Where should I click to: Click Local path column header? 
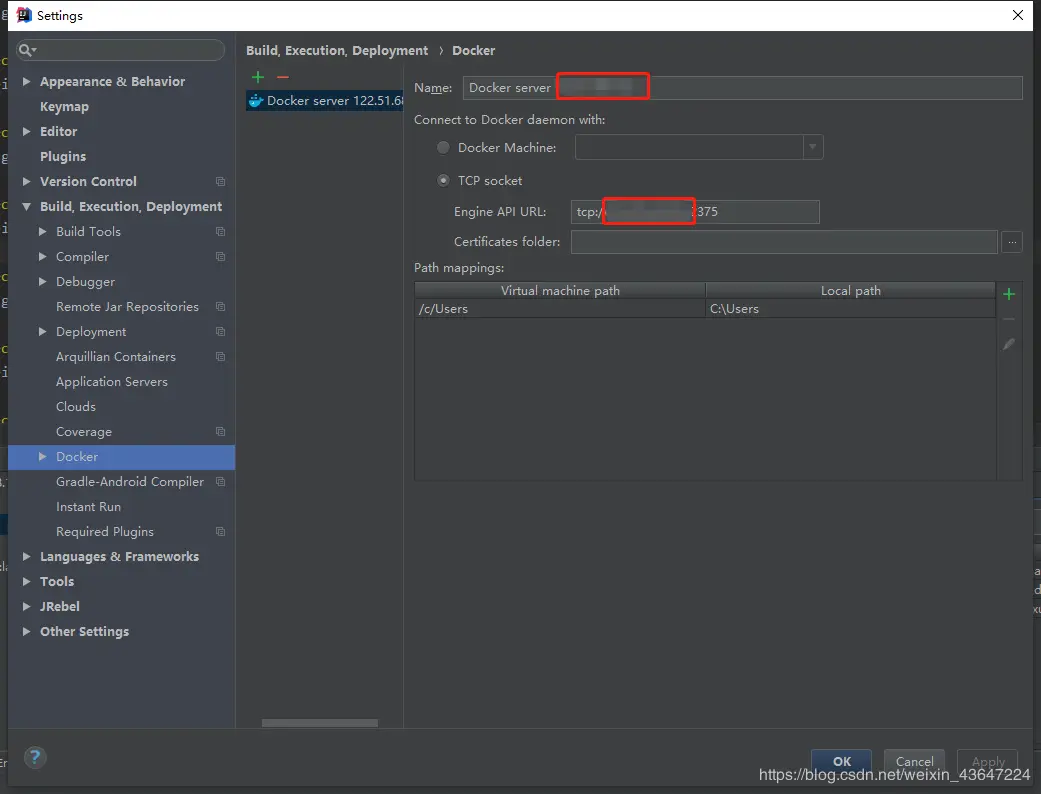(x=850, y=291)
